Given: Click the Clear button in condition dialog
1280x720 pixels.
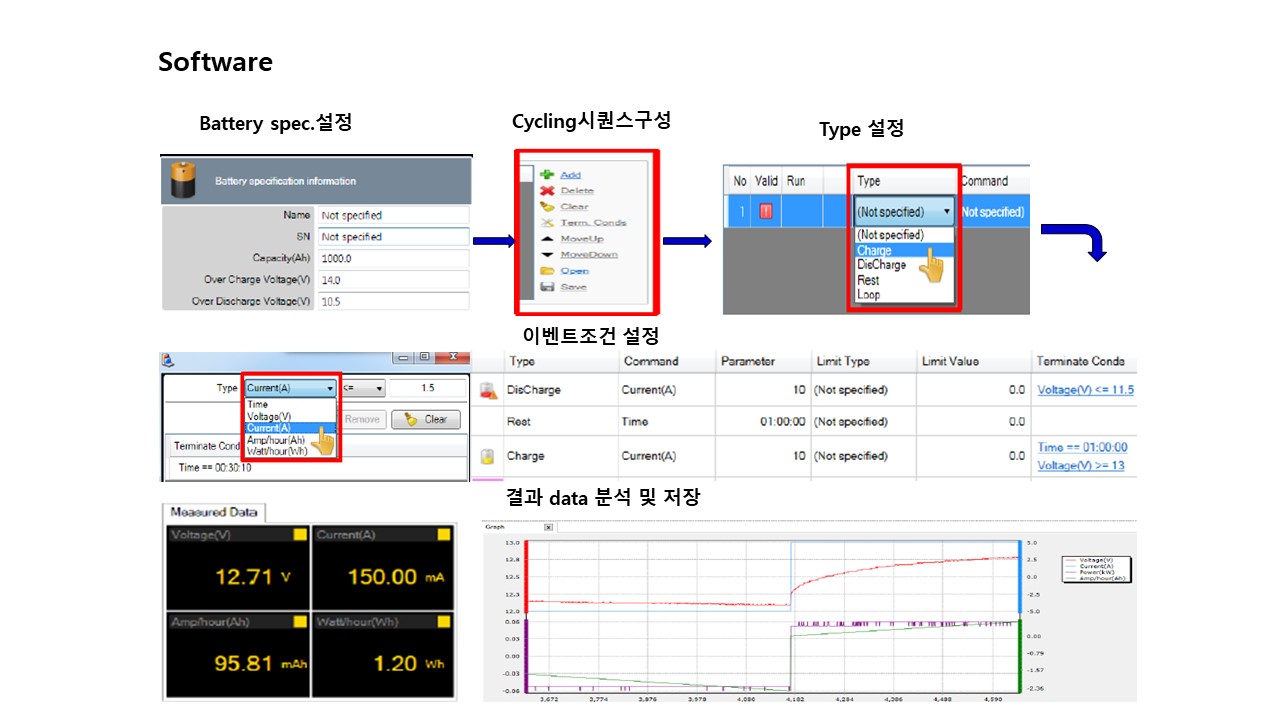Looking at the screenshot, I should point(426,419).
